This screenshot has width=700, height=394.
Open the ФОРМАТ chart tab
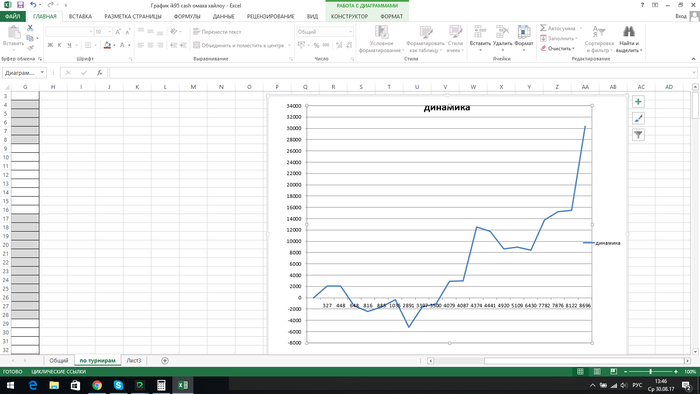(392, 16)
